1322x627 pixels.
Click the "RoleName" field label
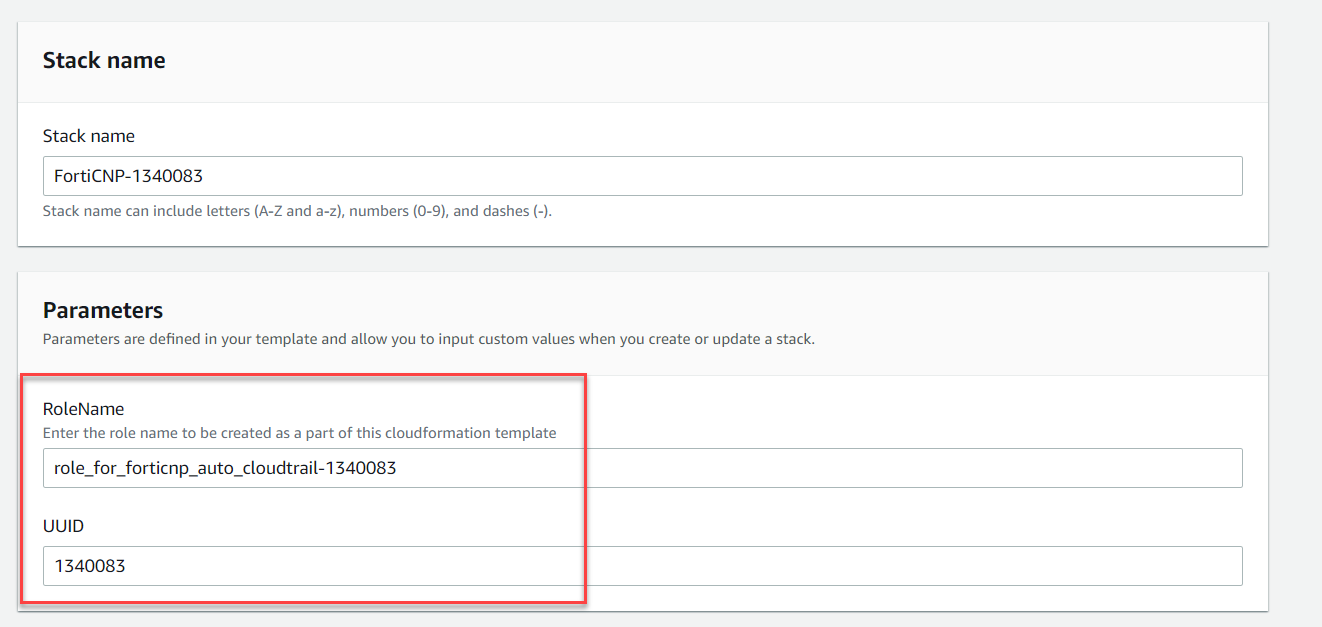[x=83, y=408]
